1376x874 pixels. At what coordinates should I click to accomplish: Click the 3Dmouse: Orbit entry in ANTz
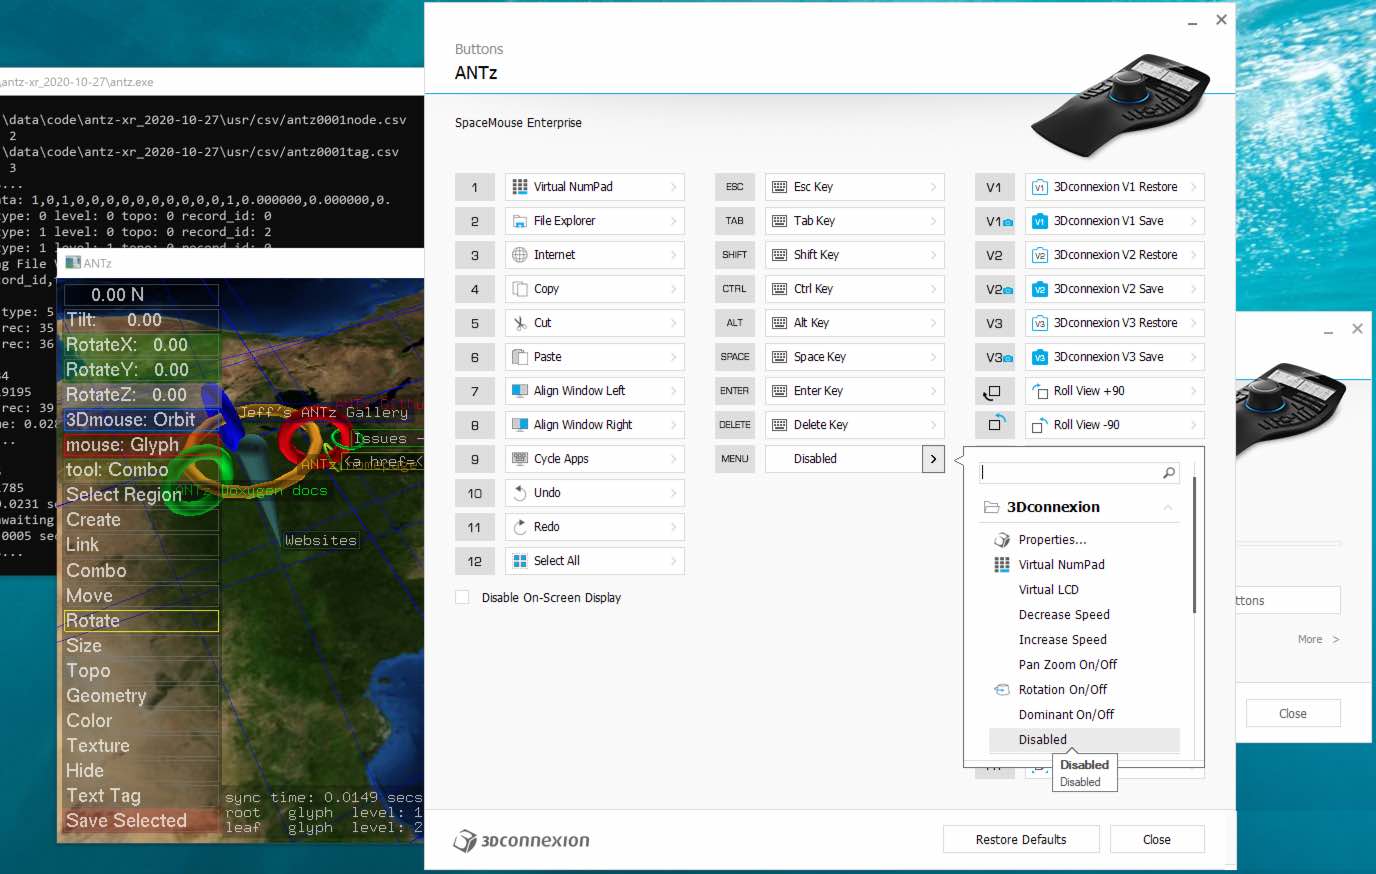[x=141, y=420]
